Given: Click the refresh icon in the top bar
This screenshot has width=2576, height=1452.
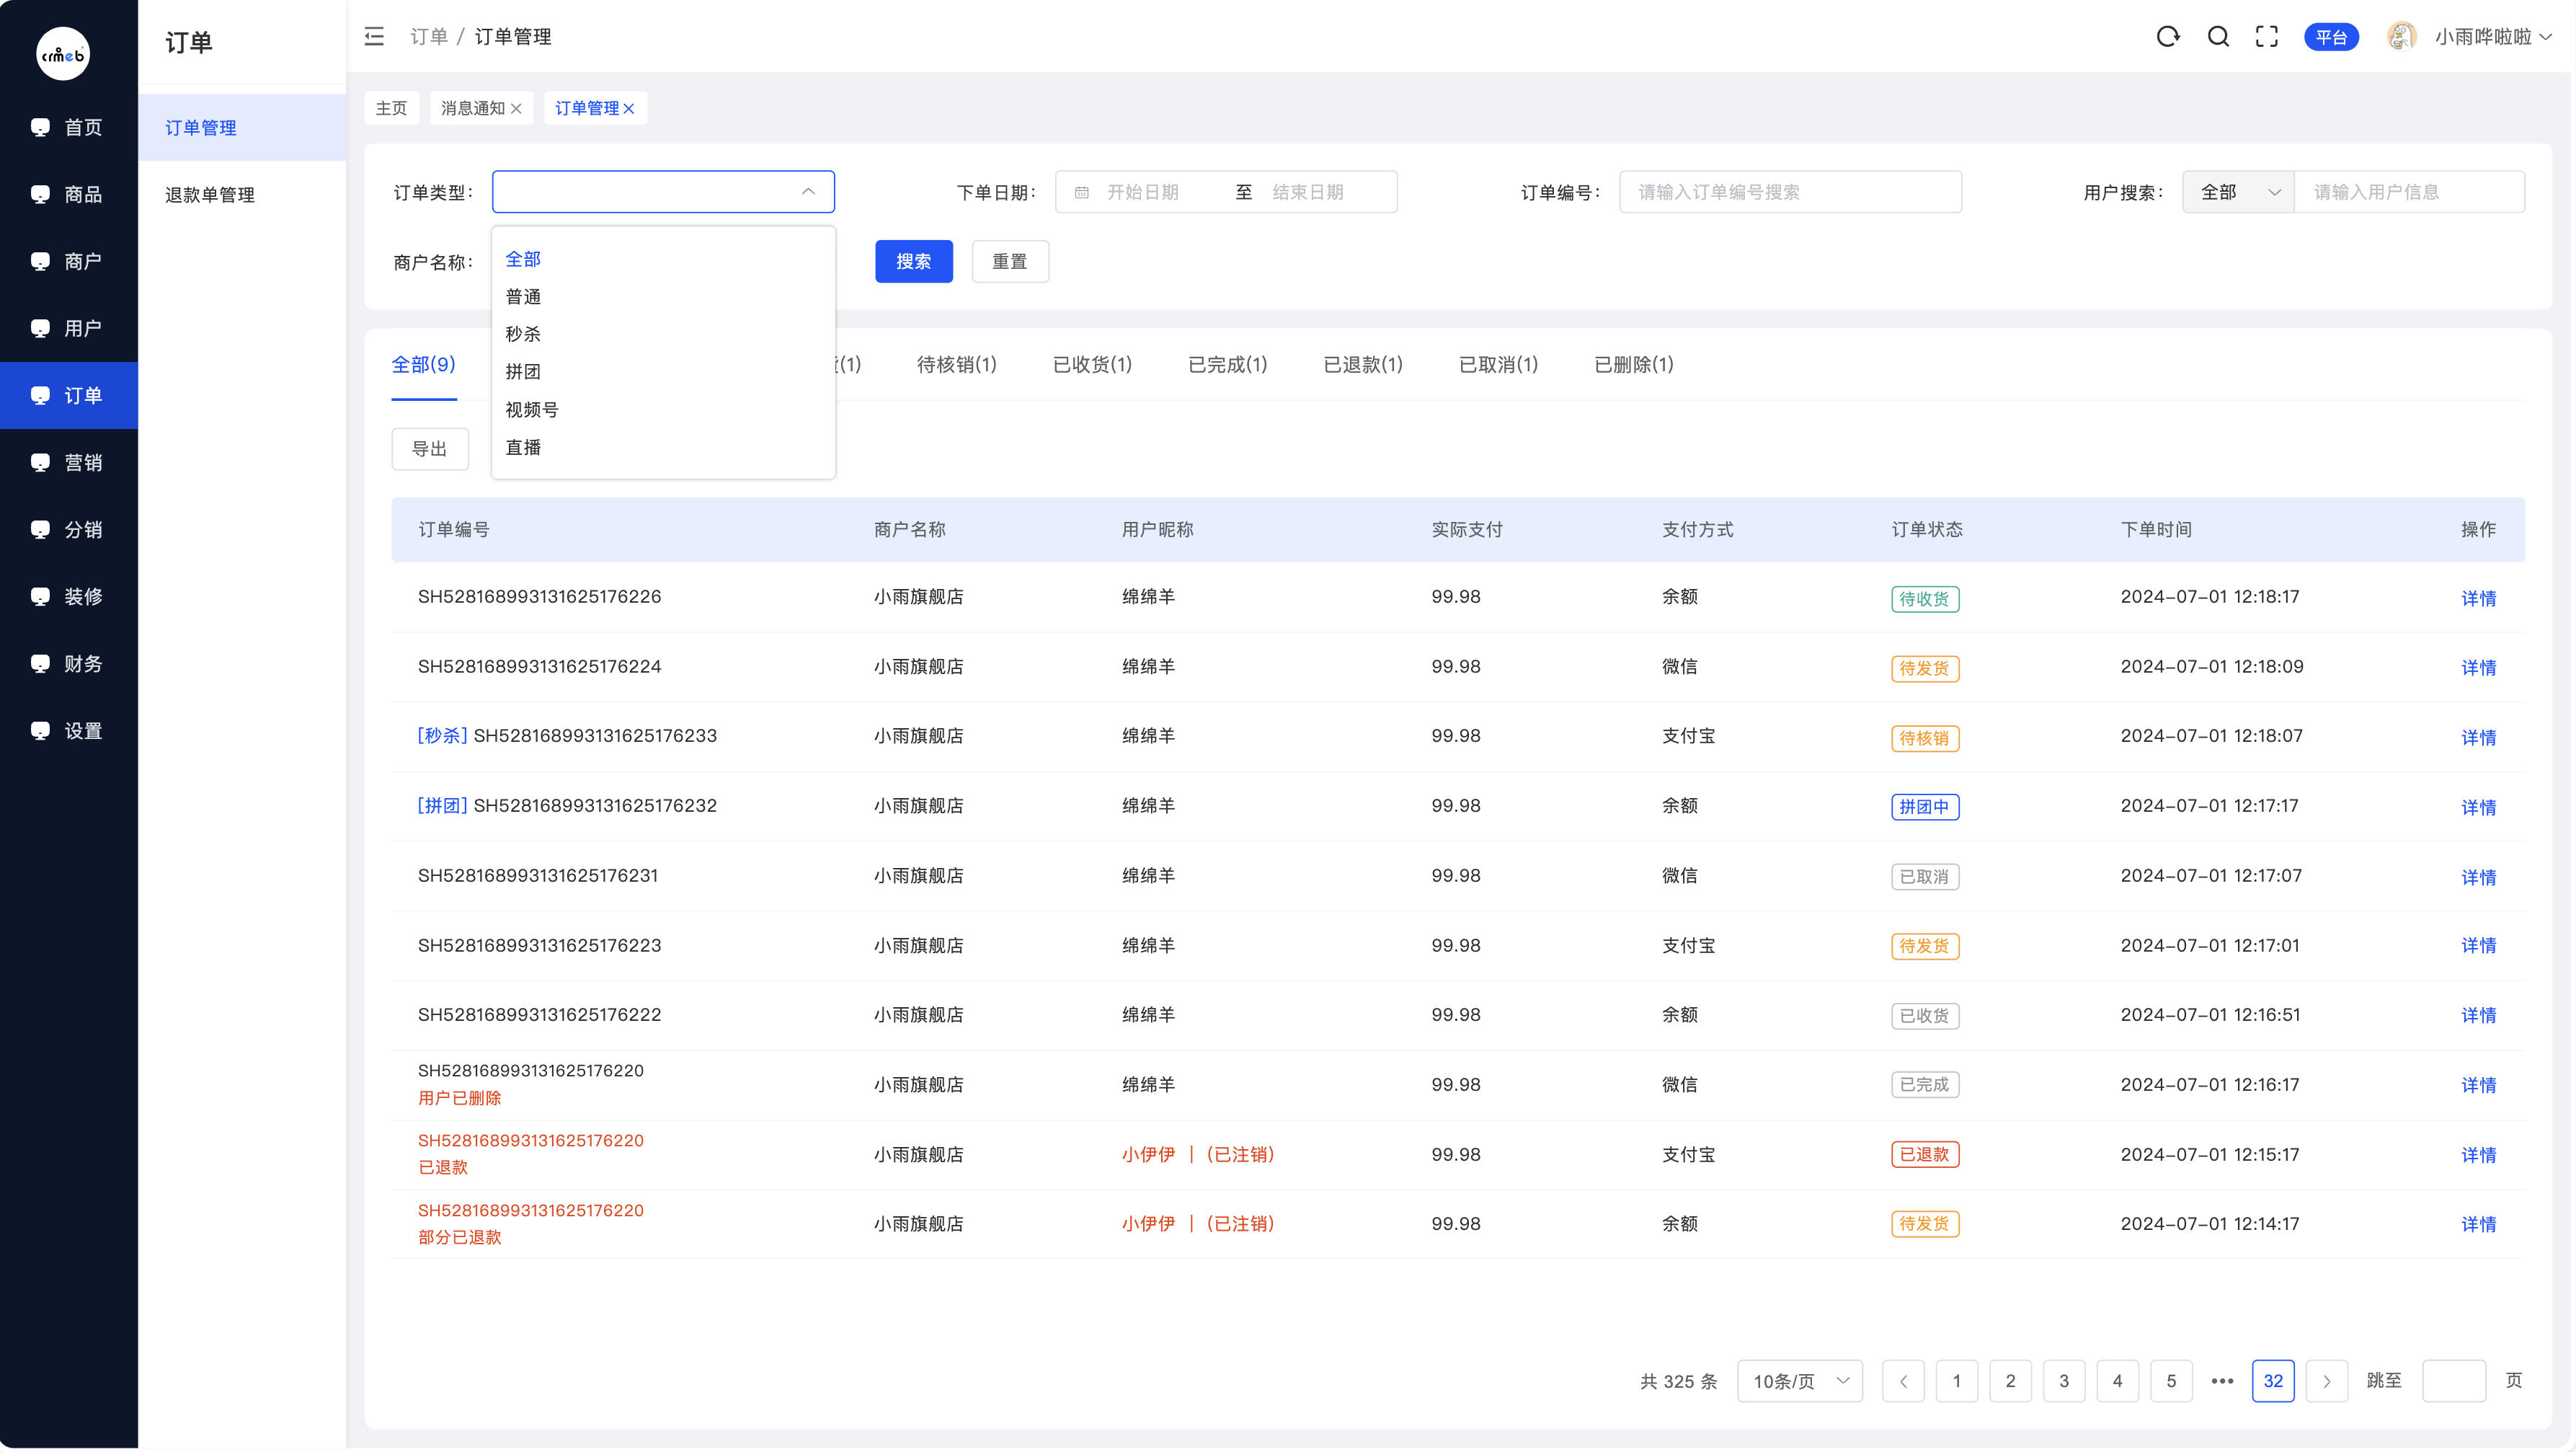Looking at the screenshot, I should pos(2167,37).
